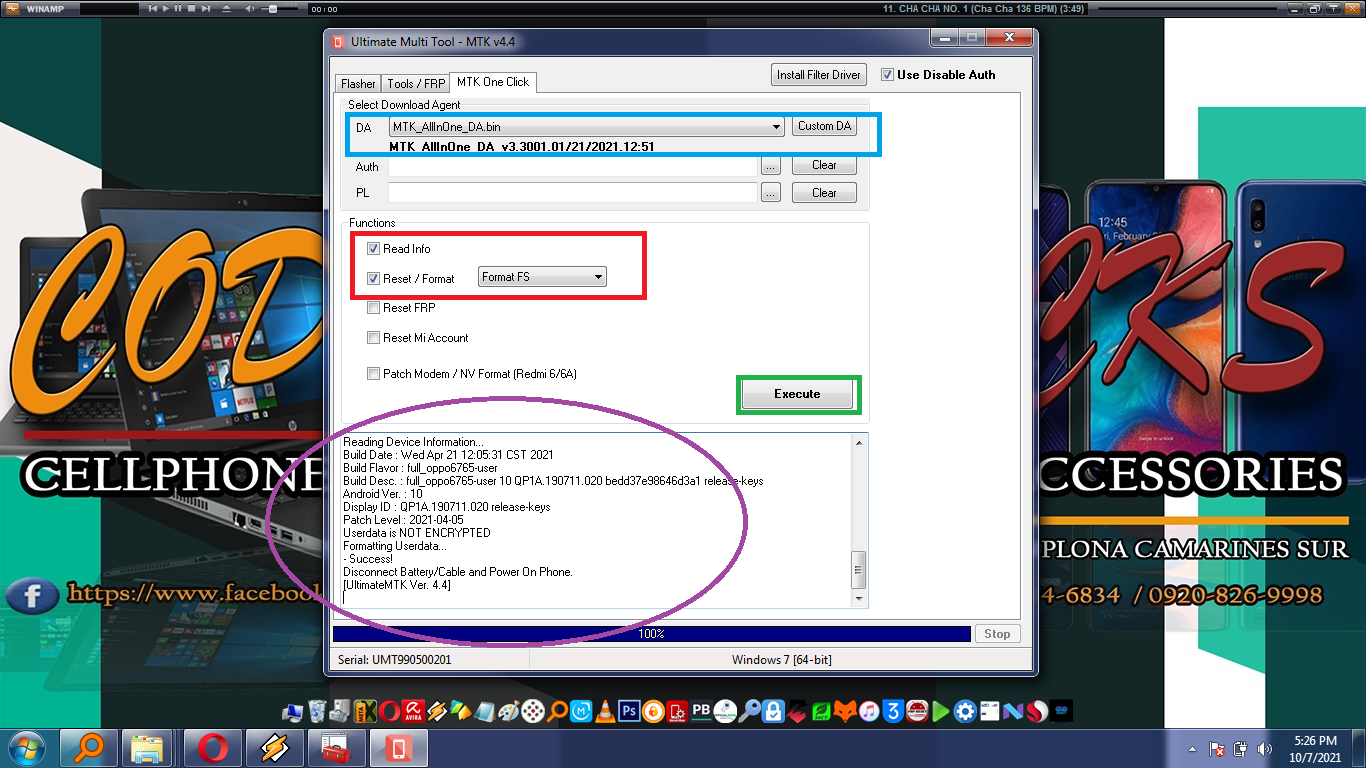Clear the Auth file field
1366x768 pixels.
824,165
